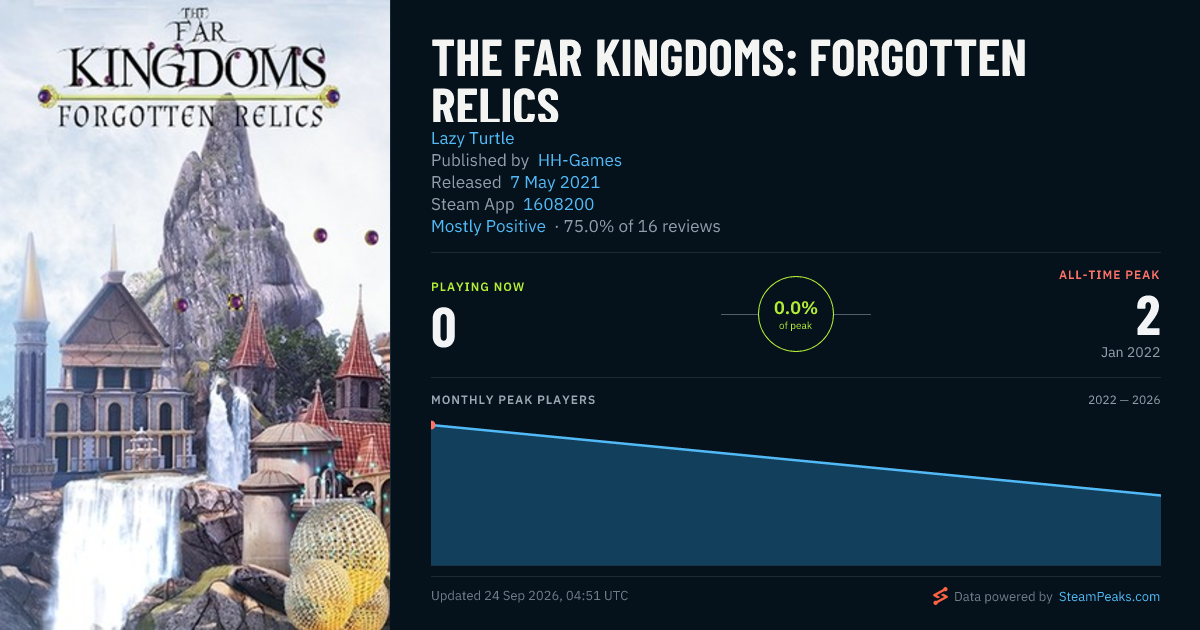Screen dimensions: 1200x630
Task: Click the 0.0% of peak circle
Action: pos(796,314)
